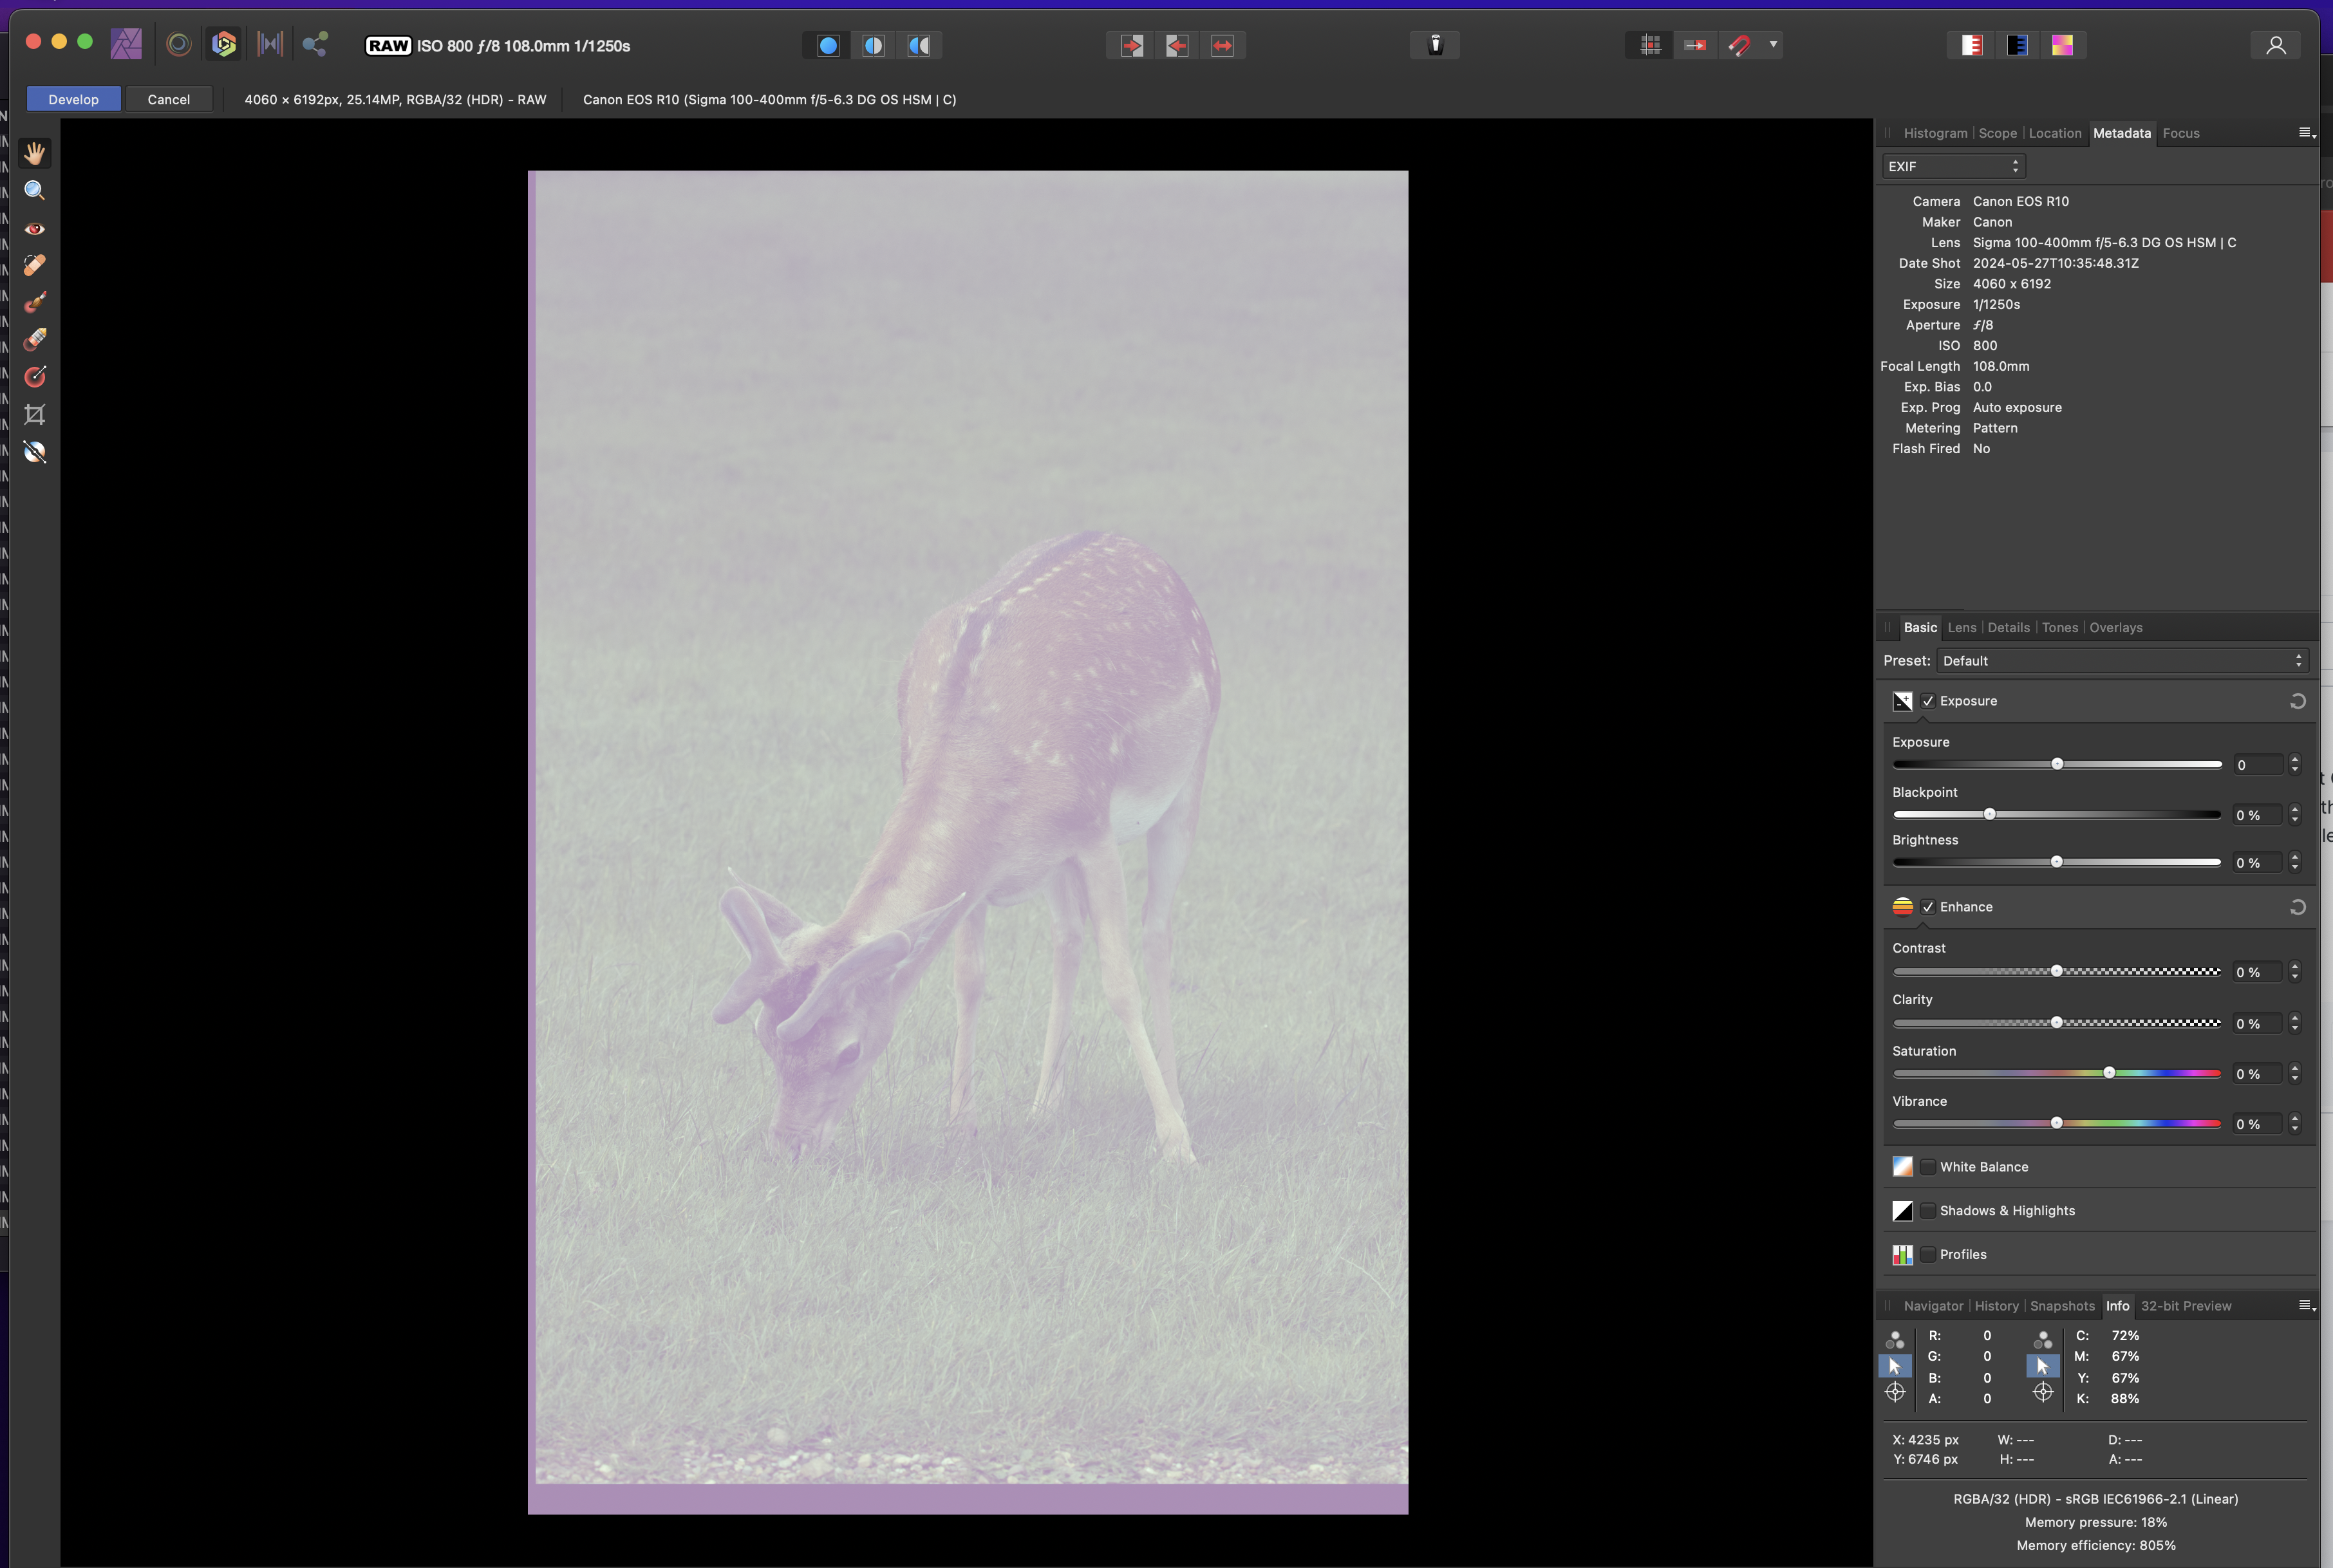2333x1568 pixels.
Task: Enable the Shadows & Highlights checkbox
Action: pyautogui.click(x=1927, y=1211)
